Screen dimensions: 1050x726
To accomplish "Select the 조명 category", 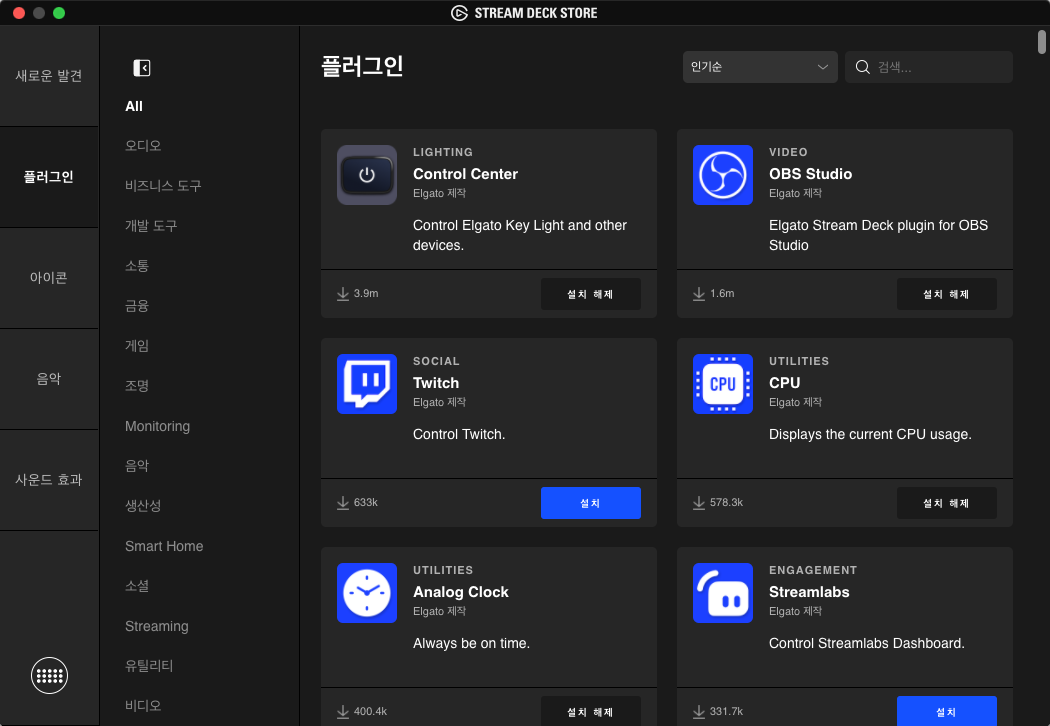I will [137, 386].
